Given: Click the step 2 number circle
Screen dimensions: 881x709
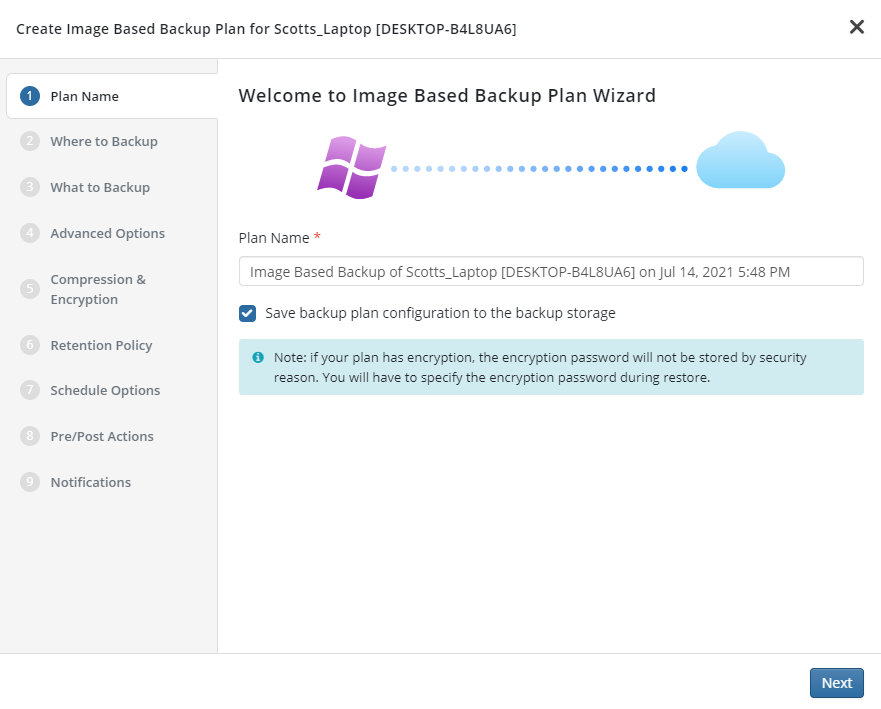Looking at the screenshot, I should tap(30, 141).
